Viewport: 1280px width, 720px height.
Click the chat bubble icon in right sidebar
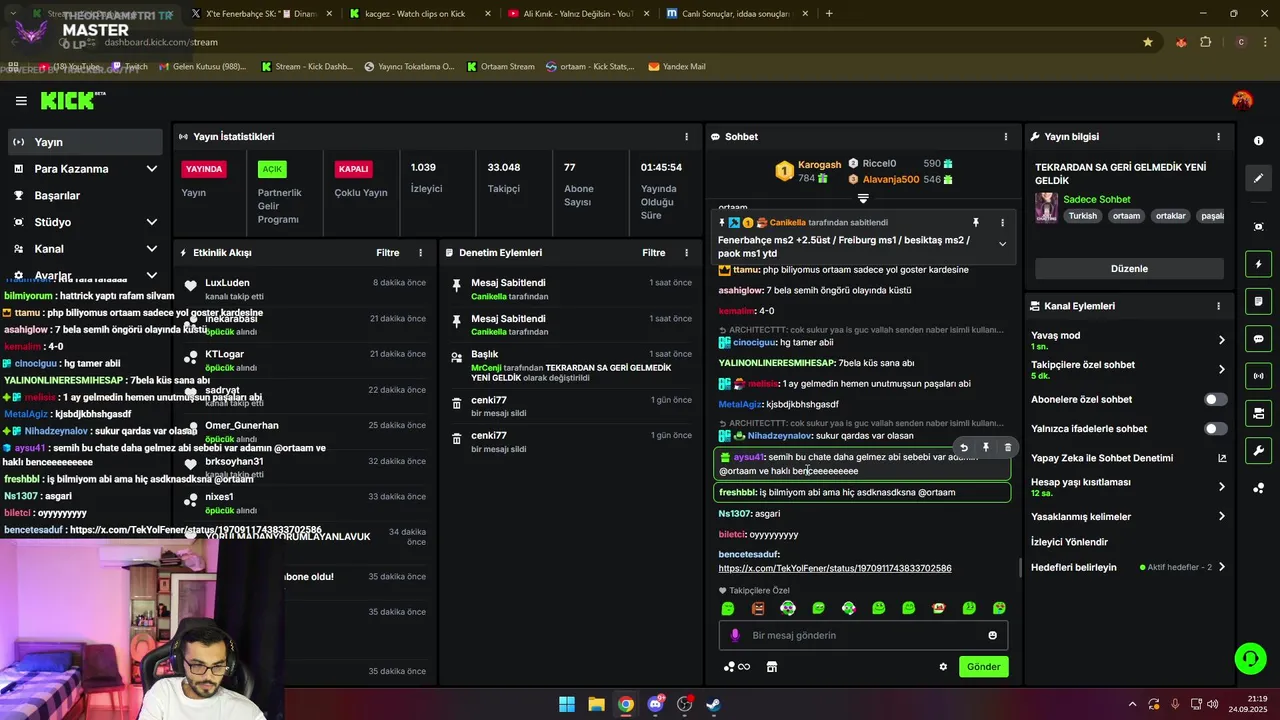tap(1258, 339)
